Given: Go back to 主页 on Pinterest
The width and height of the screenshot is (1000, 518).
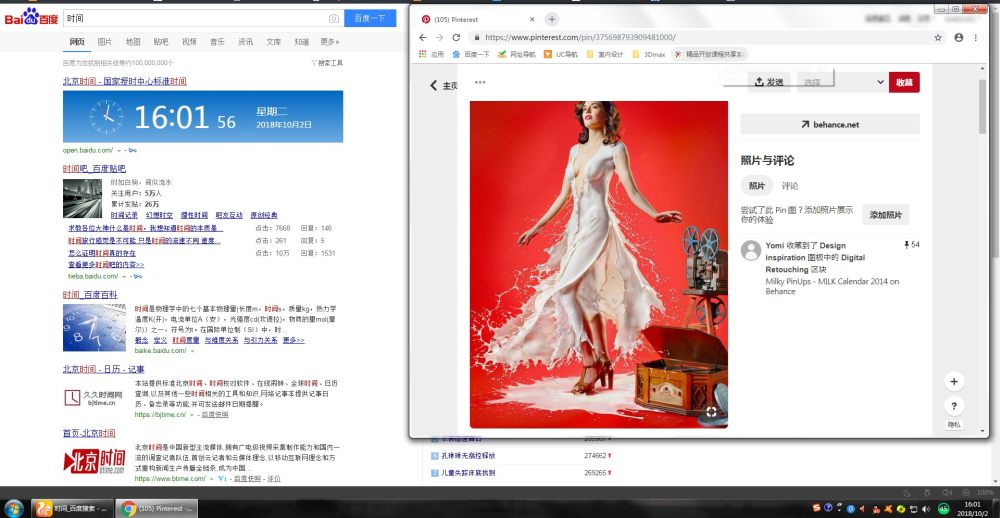Looking at the screenshot, I should pyautogui.click(x=444, y=85).
